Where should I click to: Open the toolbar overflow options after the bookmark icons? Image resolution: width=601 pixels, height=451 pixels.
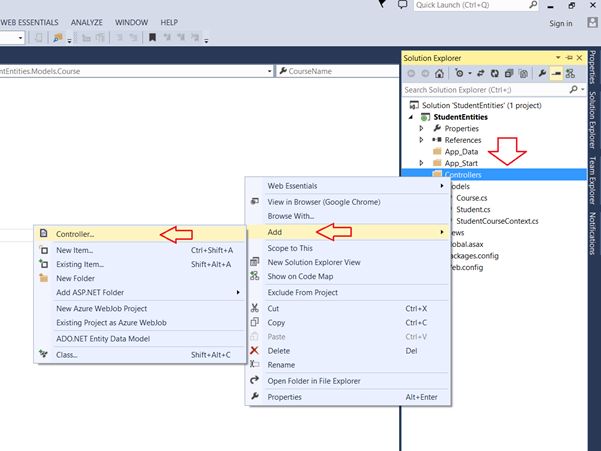[x=206, y=40]
